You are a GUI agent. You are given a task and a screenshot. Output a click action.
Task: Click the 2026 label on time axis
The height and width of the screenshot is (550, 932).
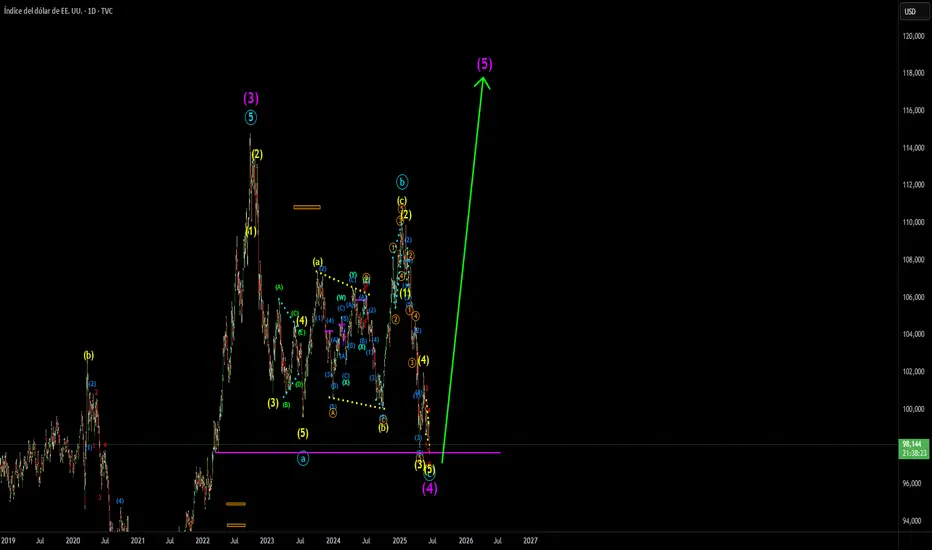pyautogui.click(x=466, y=540)
